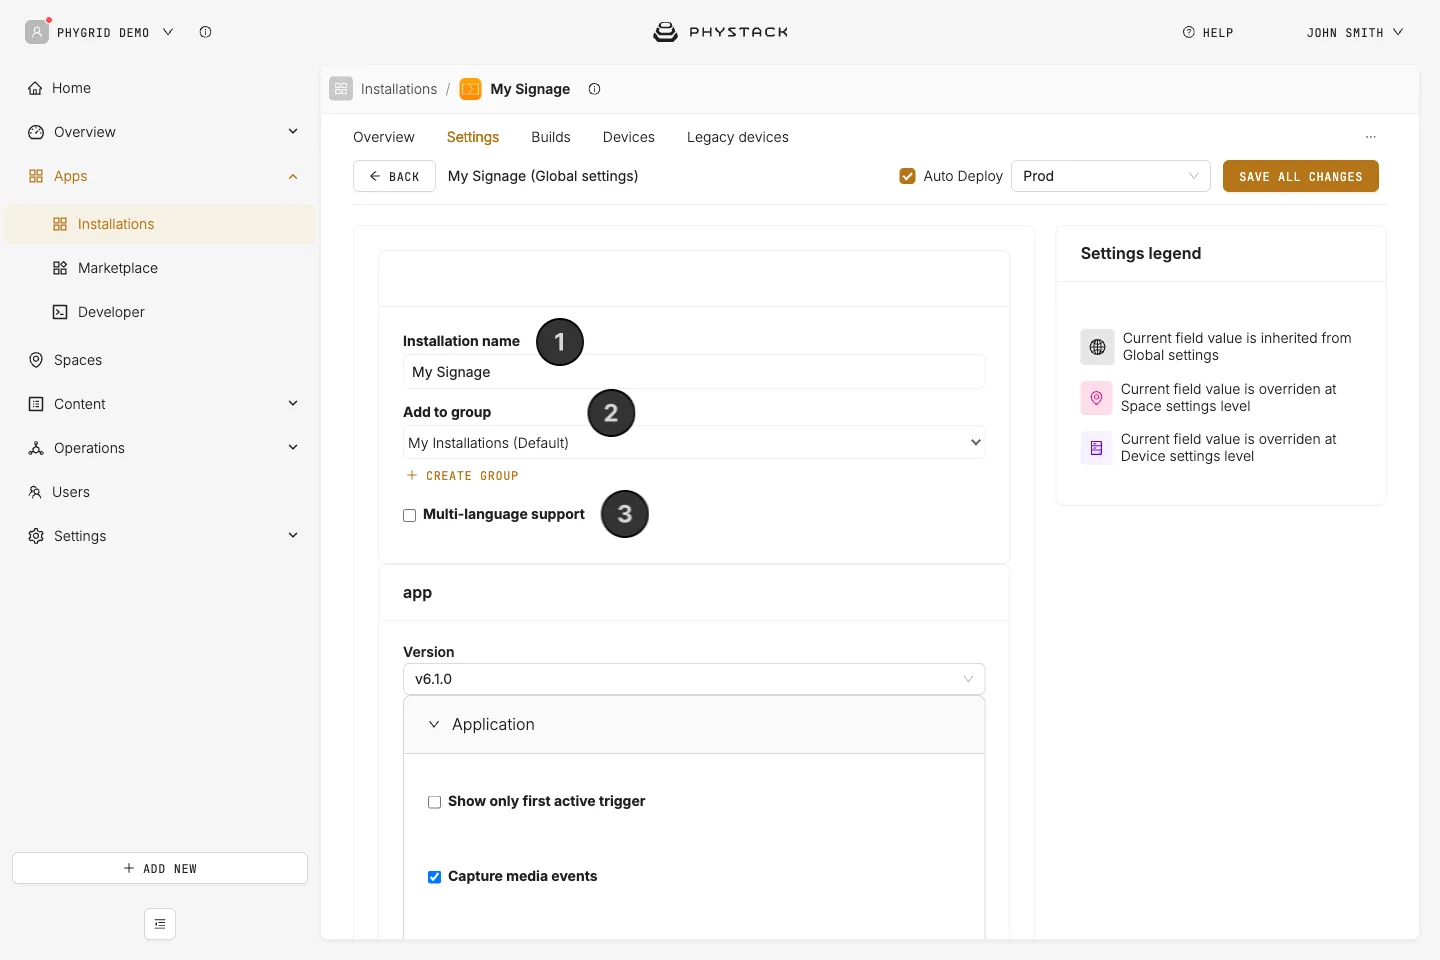Image resolution: width=1440 pixels, height=960 pixels.
Task: Click the Help question mark icon
Action: coord(1189,32)
